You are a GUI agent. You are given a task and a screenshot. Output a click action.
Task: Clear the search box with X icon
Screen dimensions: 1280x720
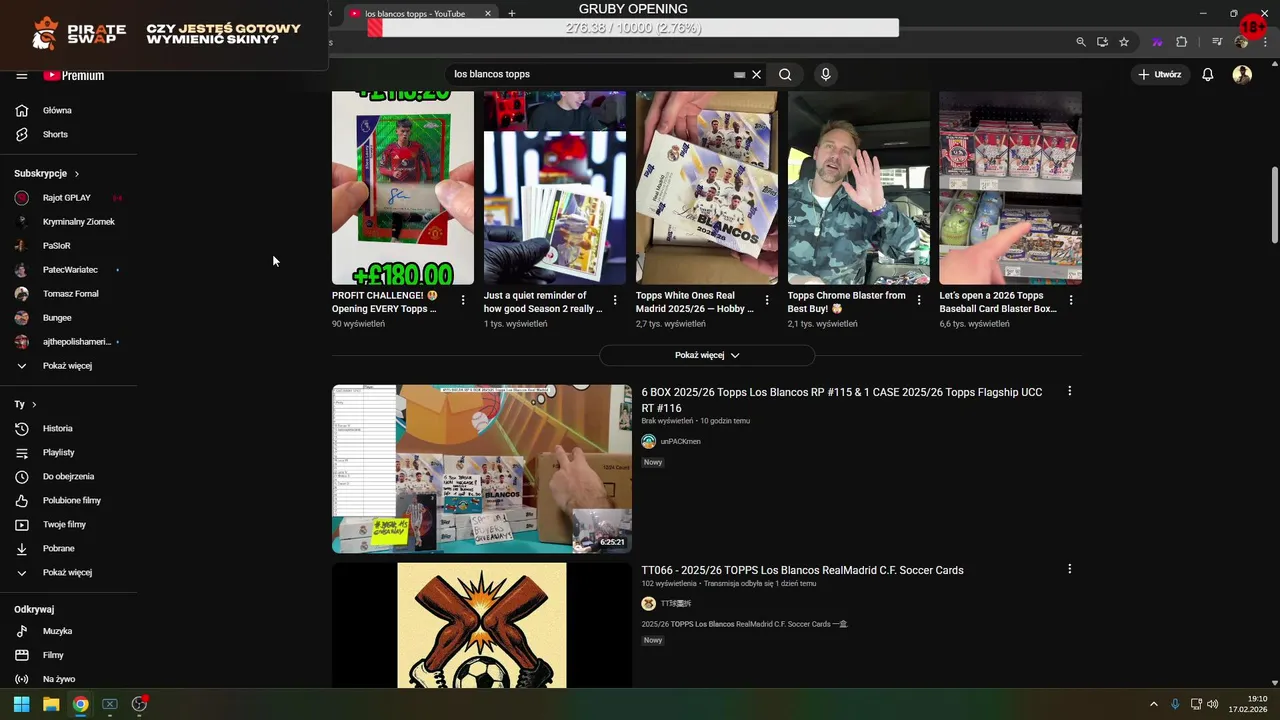(x=756, y=74)
